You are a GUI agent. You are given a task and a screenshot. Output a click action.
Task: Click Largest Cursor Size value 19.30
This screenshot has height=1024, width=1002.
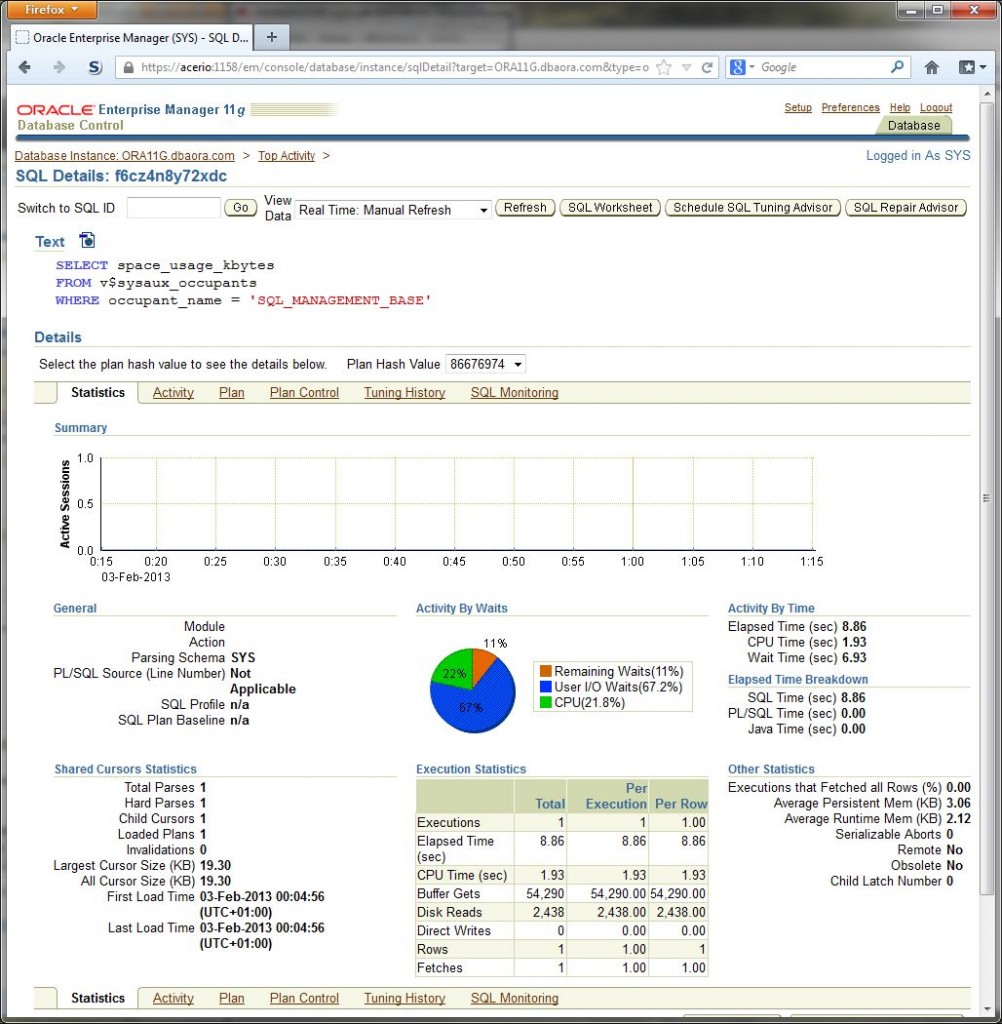point(216,865)
